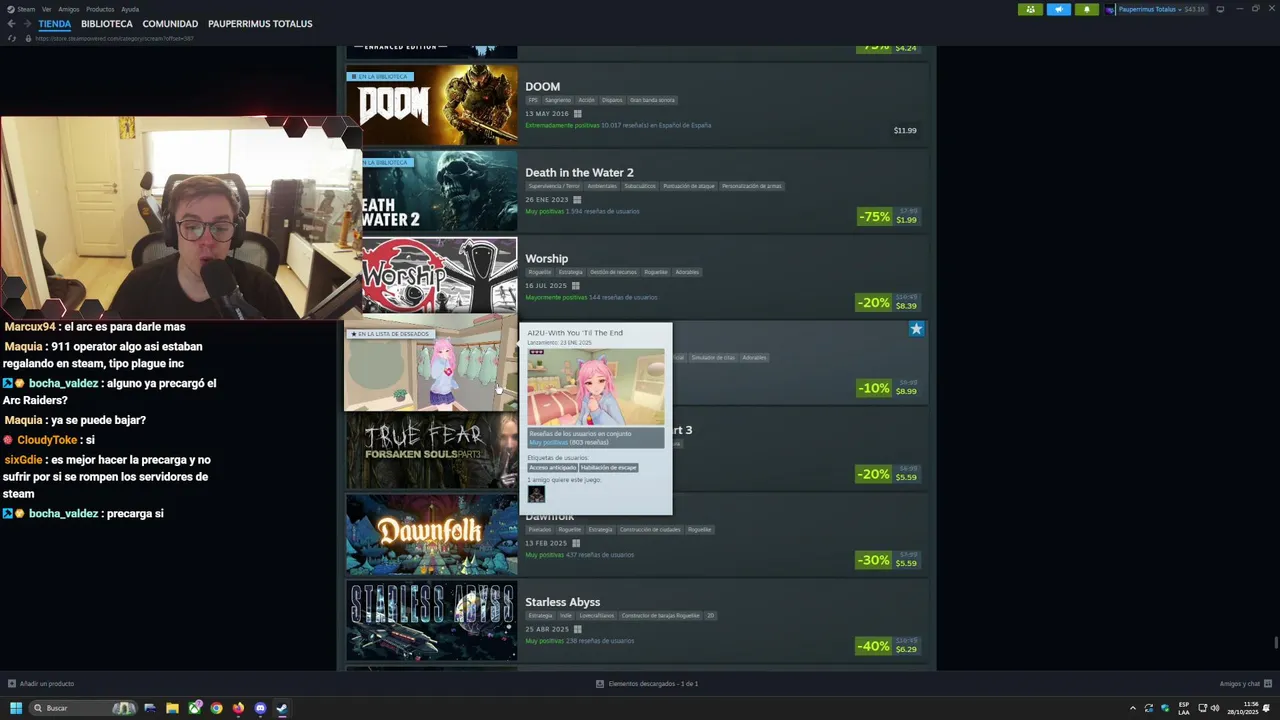Click the user avatar in the top bar
Image resolution: width=1280 pixels, height=720 pixels.
(1111, 9)
